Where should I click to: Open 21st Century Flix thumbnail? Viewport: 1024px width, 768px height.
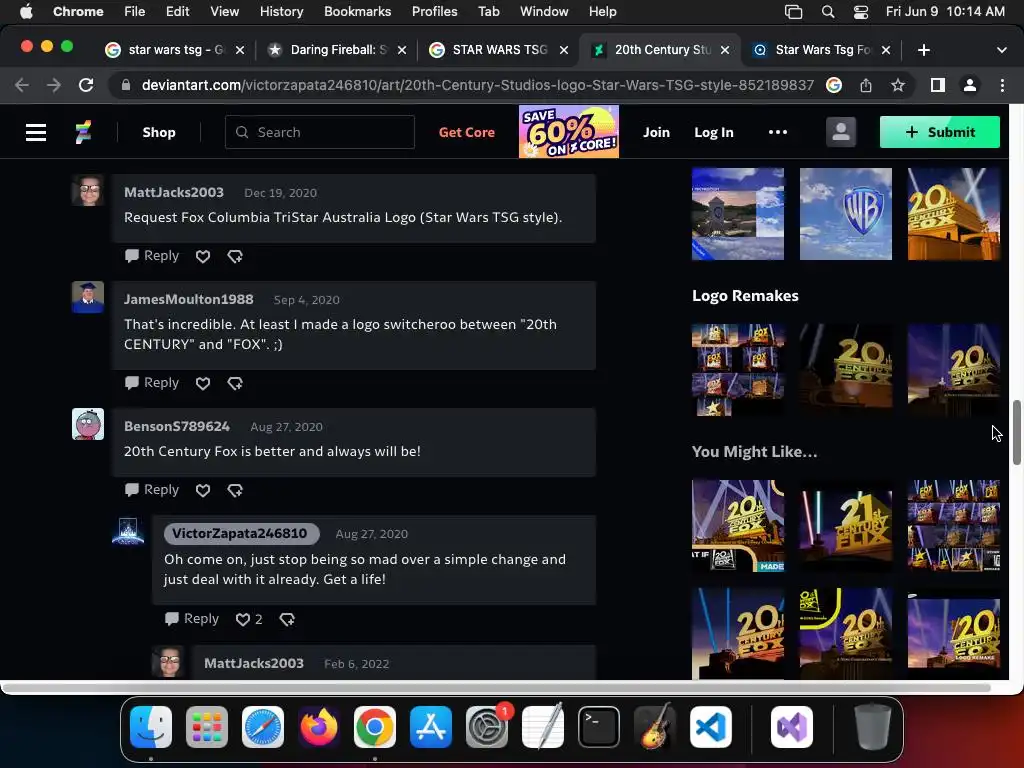846,526
